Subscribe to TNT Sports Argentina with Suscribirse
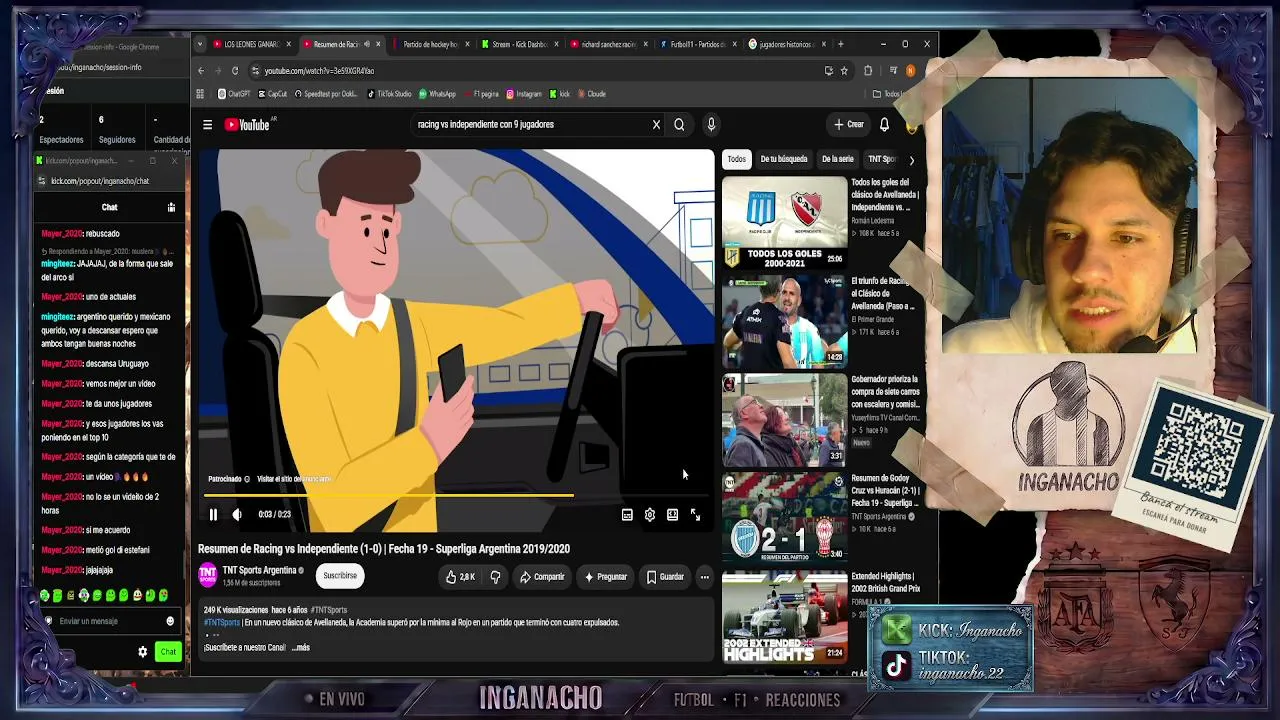The width and height of the screenshot is (1280, 720). coord(340,576)
